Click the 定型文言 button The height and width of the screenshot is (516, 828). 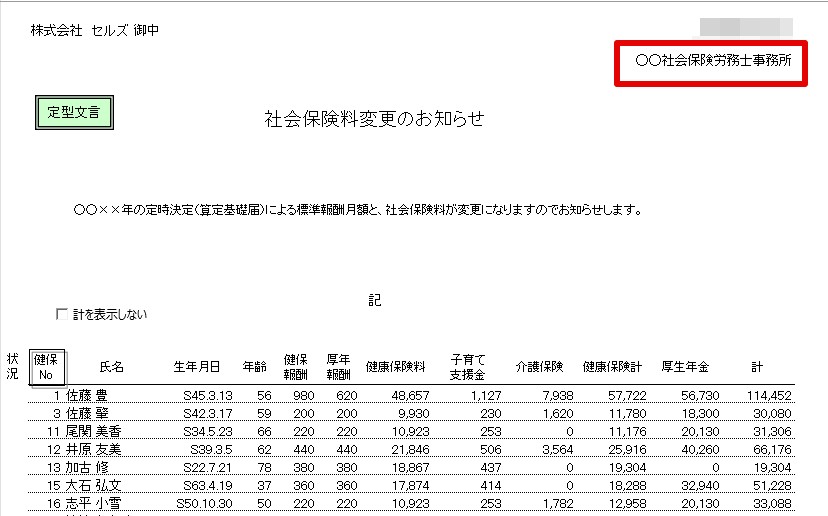pos(74,112)
